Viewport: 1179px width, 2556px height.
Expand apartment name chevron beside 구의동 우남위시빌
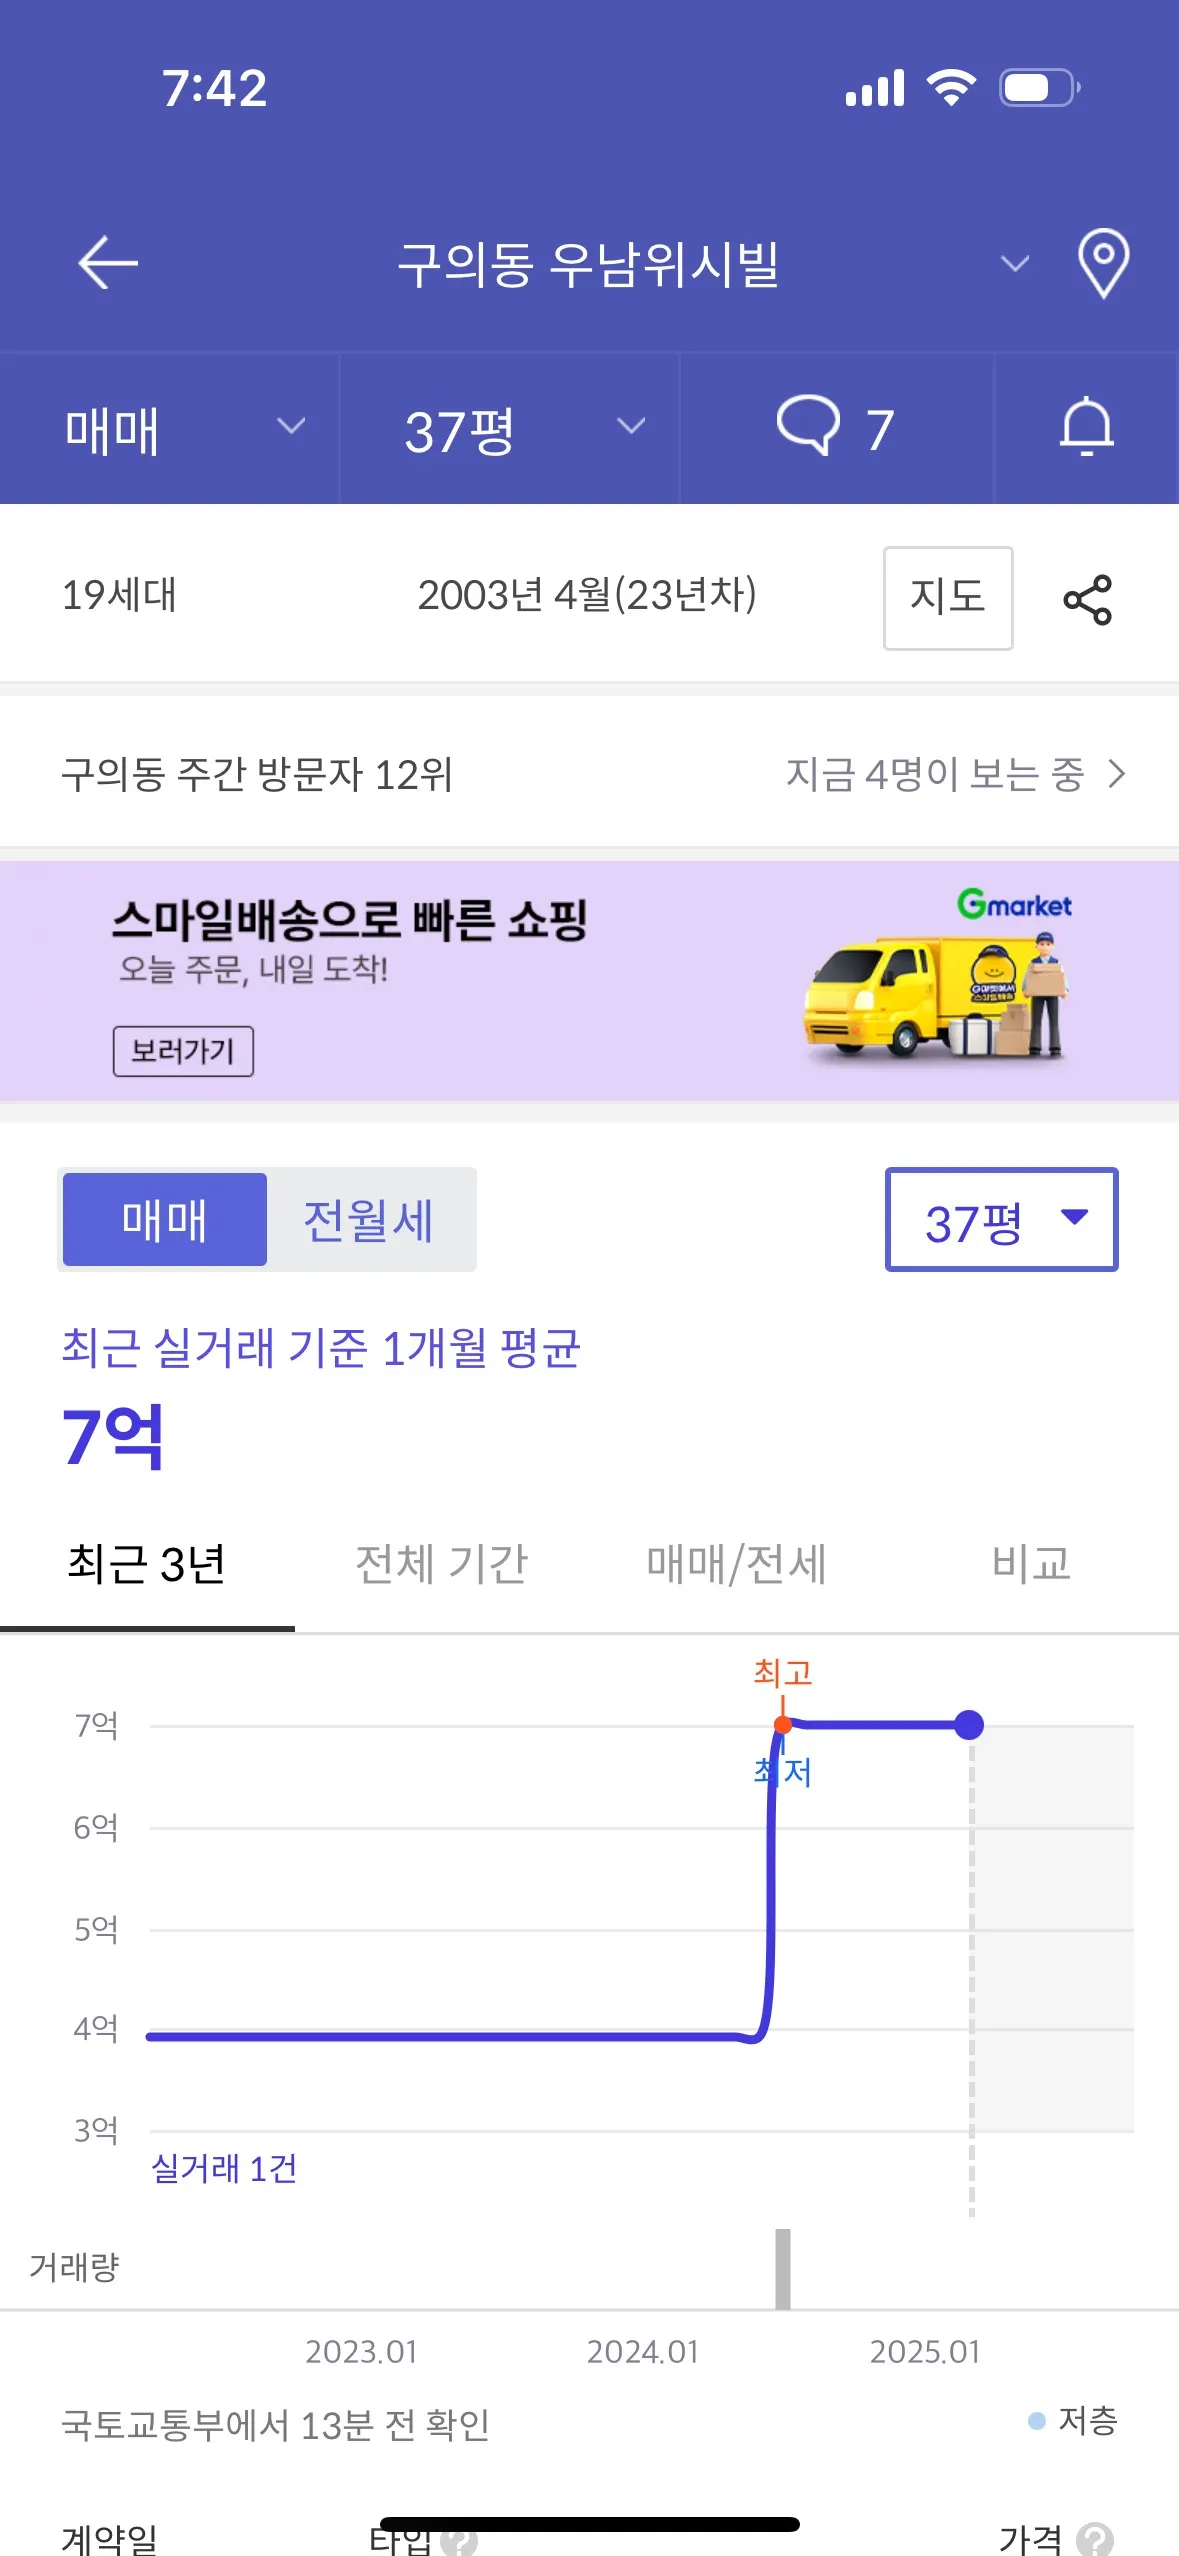tap(1015, 264)
